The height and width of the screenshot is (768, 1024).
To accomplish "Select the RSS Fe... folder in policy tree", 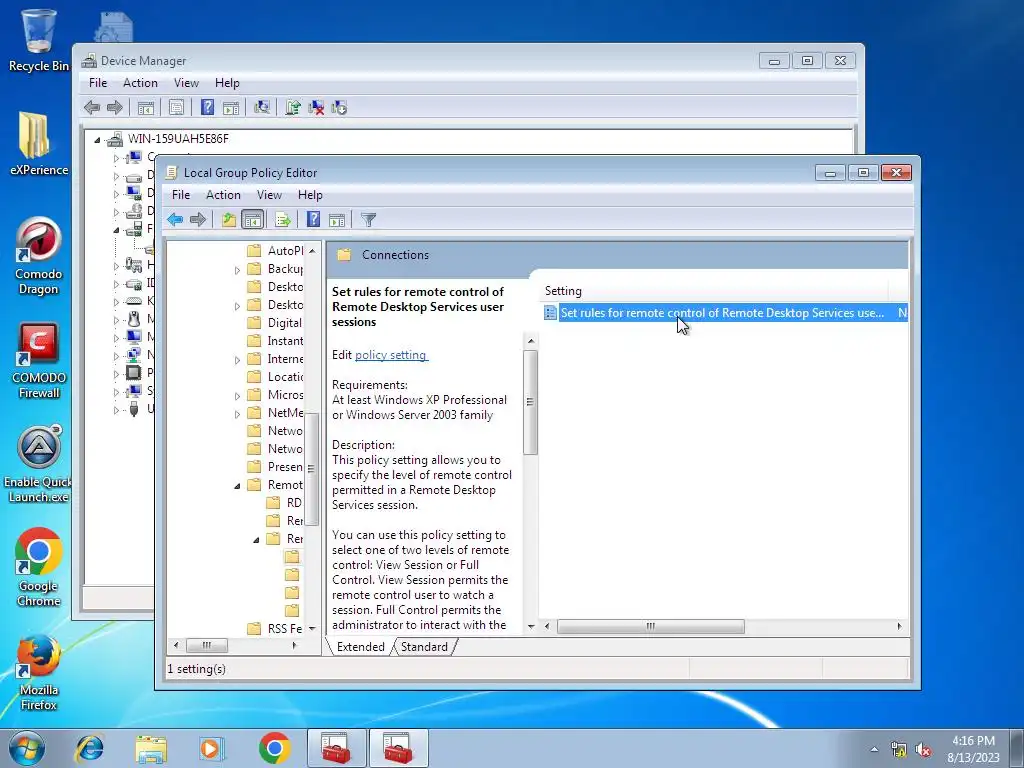I will pos(275,629).
